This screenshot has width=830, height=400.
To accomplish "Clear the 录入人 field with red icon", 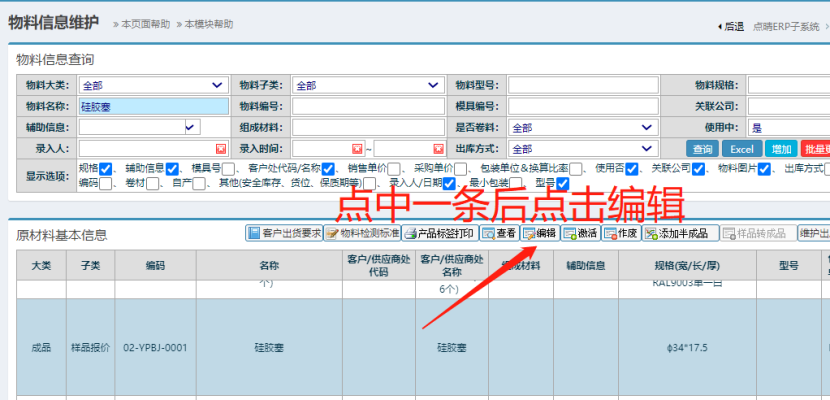I will click(221, 148).
